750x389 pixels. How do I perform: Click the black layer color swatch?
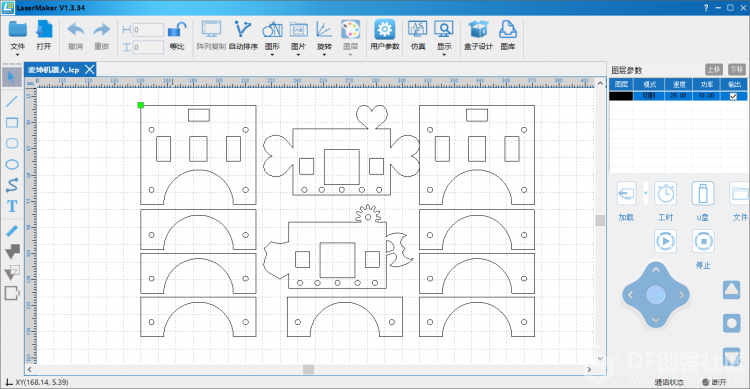tap(621, 96)
